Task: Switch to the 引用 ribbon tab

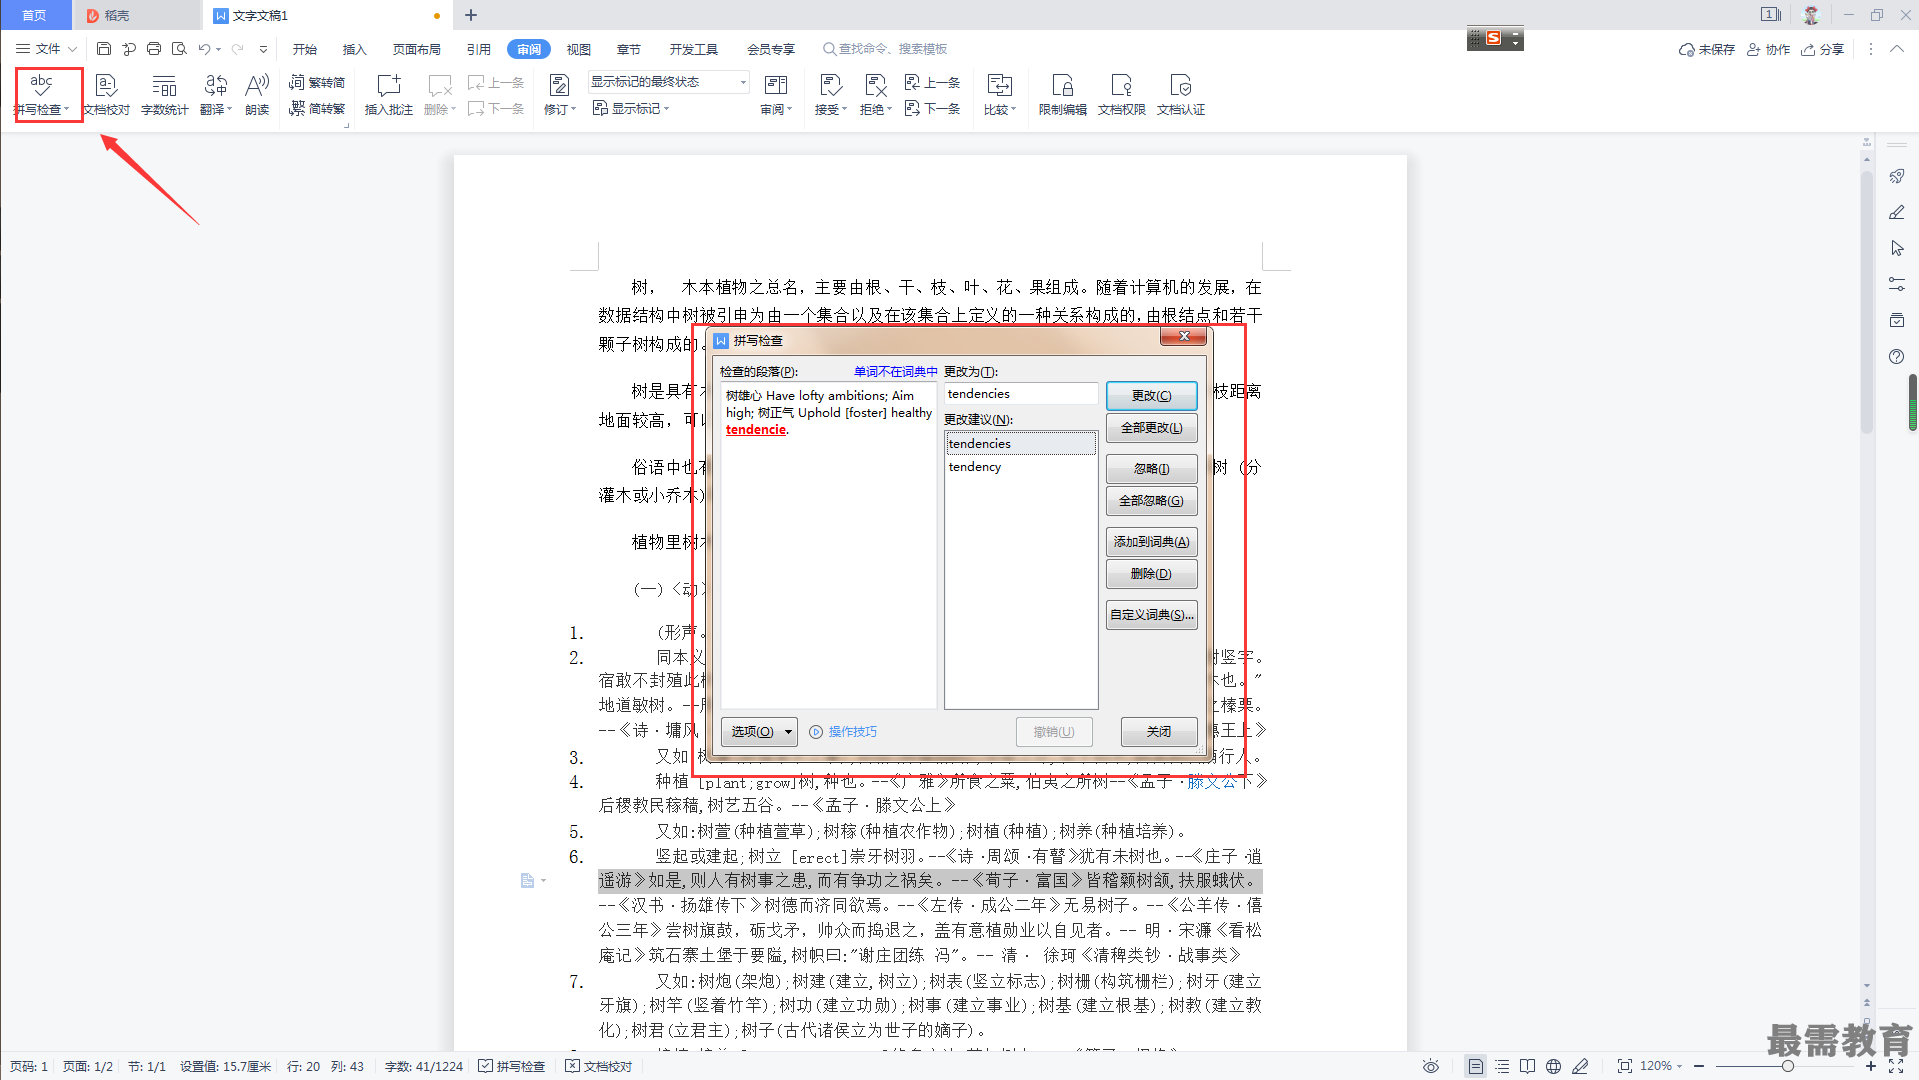Action: tap(479, 49)
